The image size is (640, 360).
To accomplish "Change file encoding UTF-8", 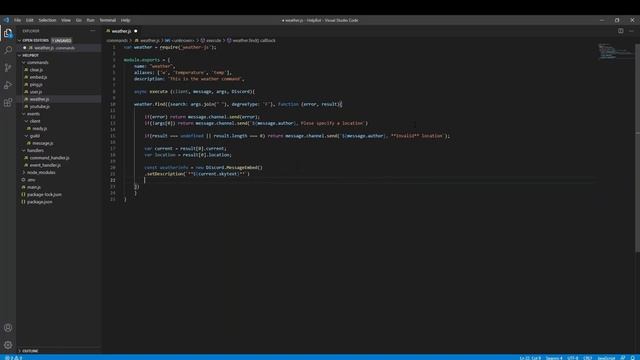I will click(x=573, y=358).
